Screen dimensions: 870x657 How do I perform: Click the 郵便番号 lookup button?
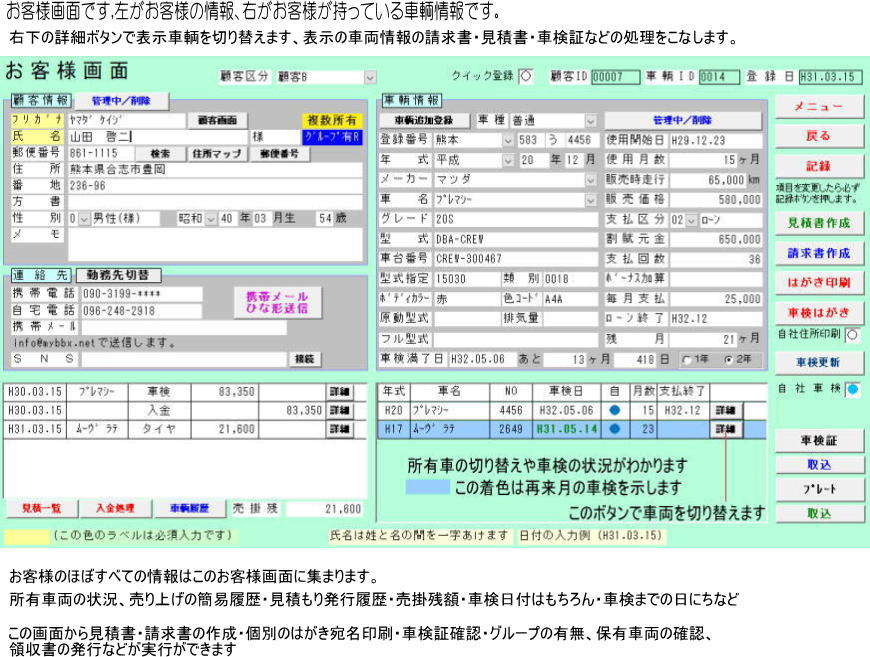279,154
